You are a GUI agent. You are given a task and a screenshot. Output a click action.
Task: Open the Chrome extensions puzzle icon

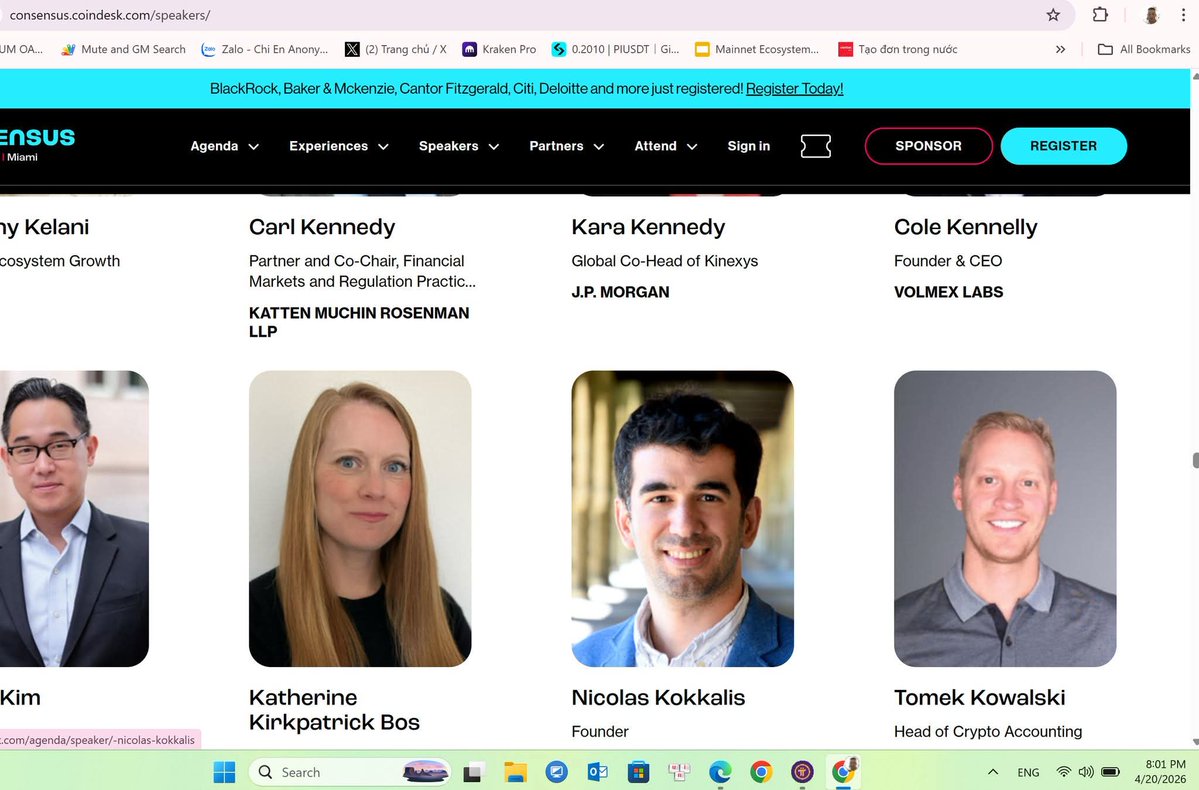[1100, 15]
